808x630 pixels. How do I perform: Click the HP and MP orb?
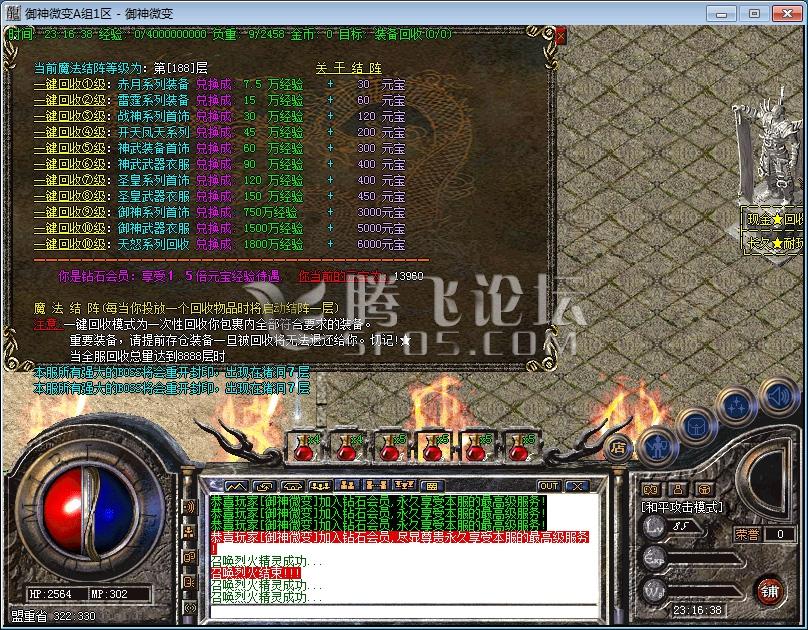(x=89, y=509)
